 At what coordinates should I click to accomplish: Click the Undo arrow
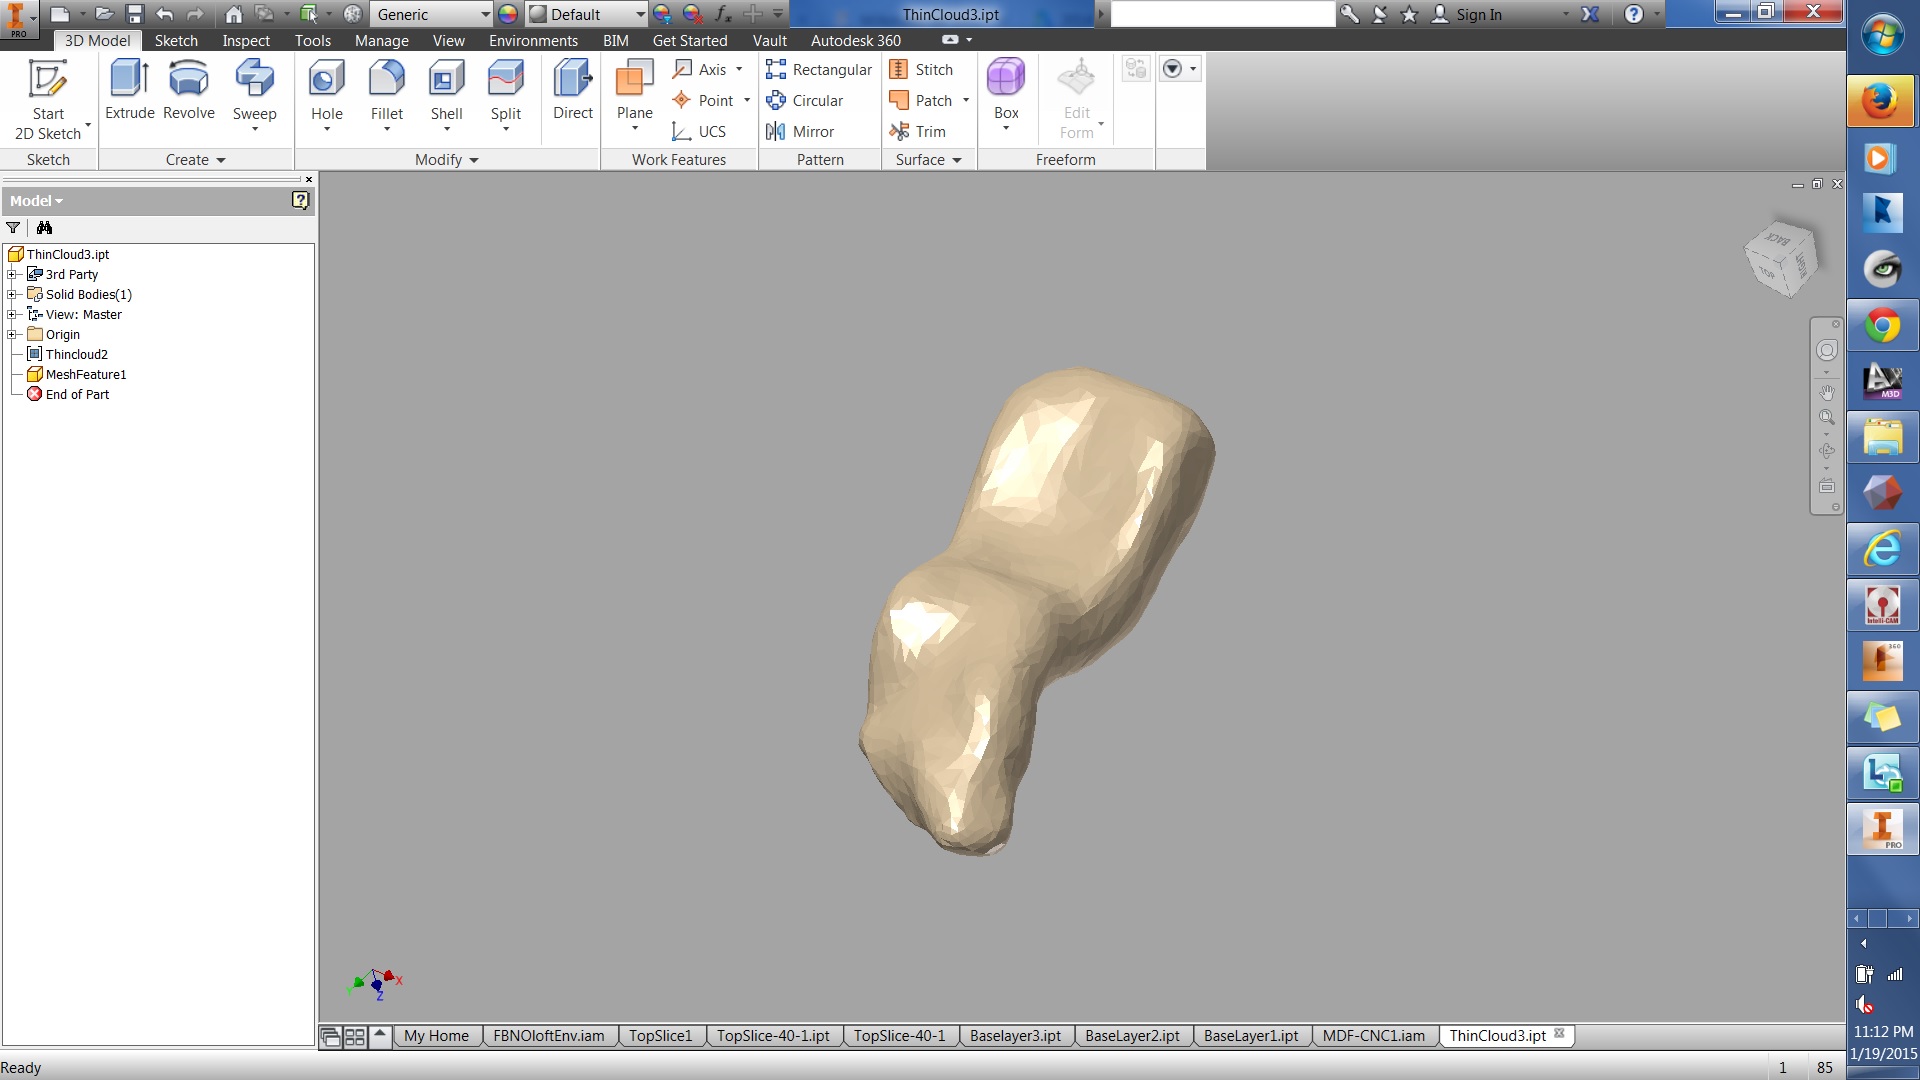[x=164, y=14]
